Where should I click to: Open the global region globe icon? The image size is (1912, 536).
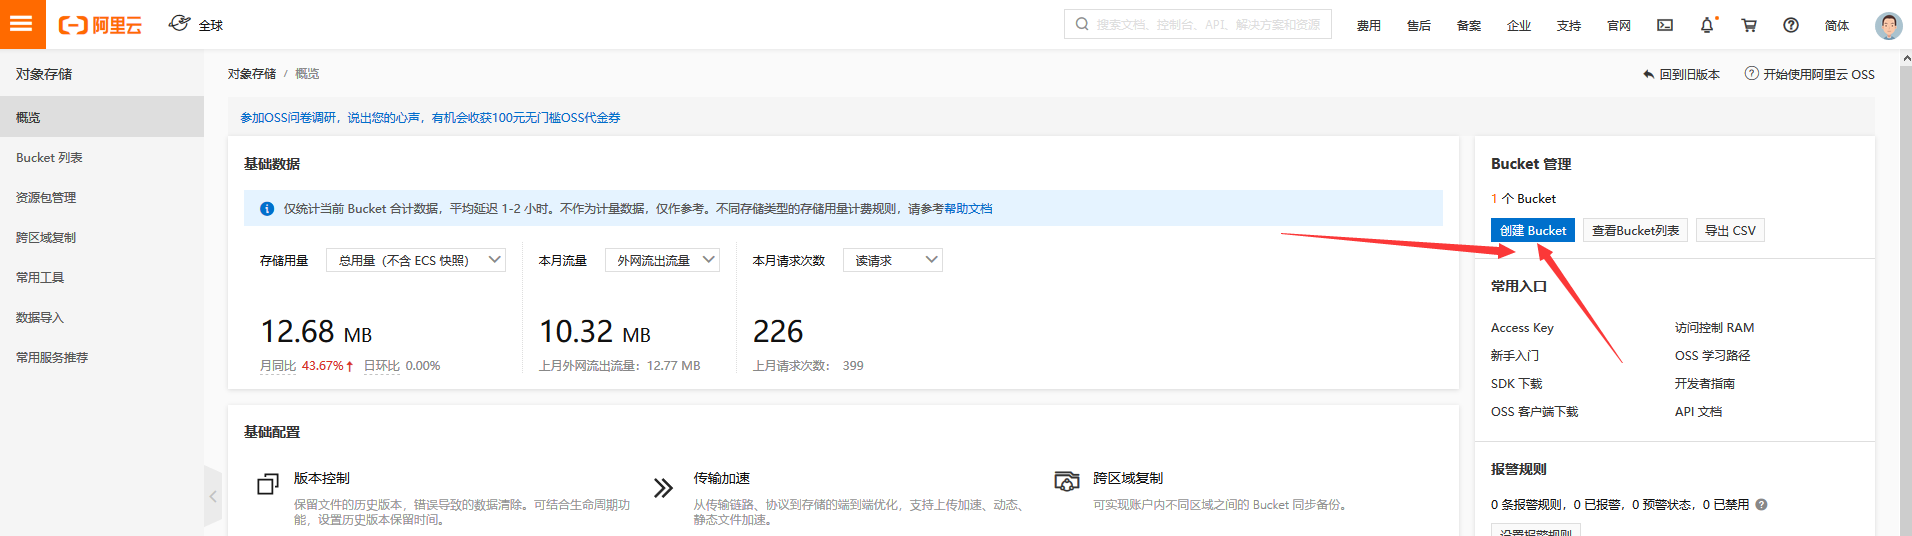(179, 23)
